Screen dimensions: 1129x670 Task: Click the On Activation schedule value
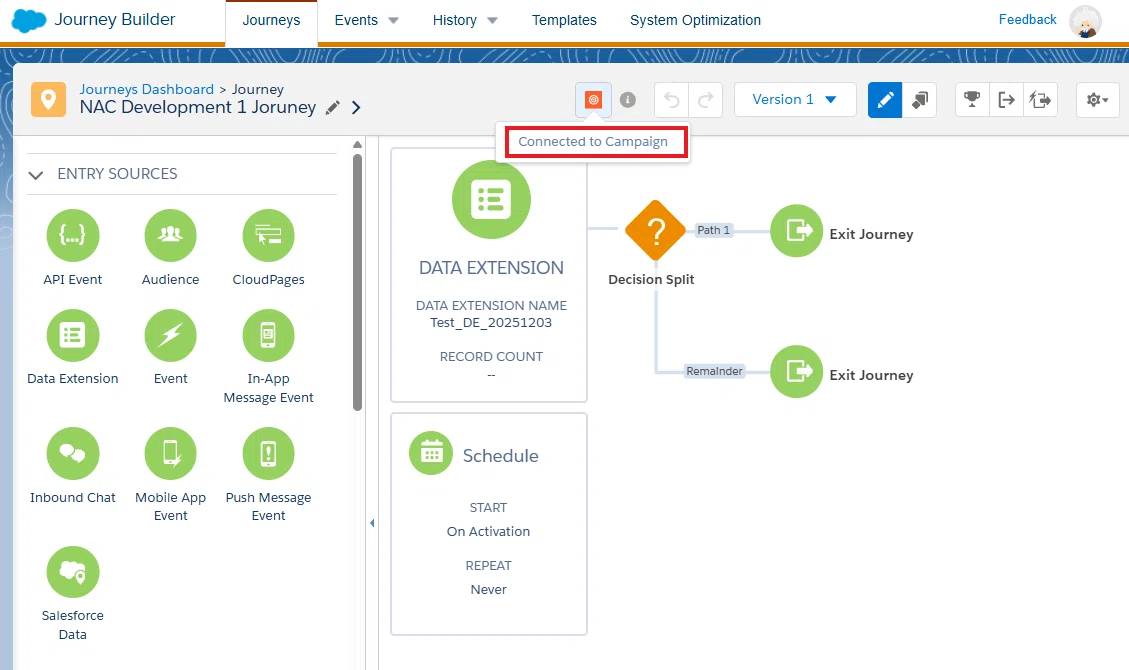pos(488,532)
